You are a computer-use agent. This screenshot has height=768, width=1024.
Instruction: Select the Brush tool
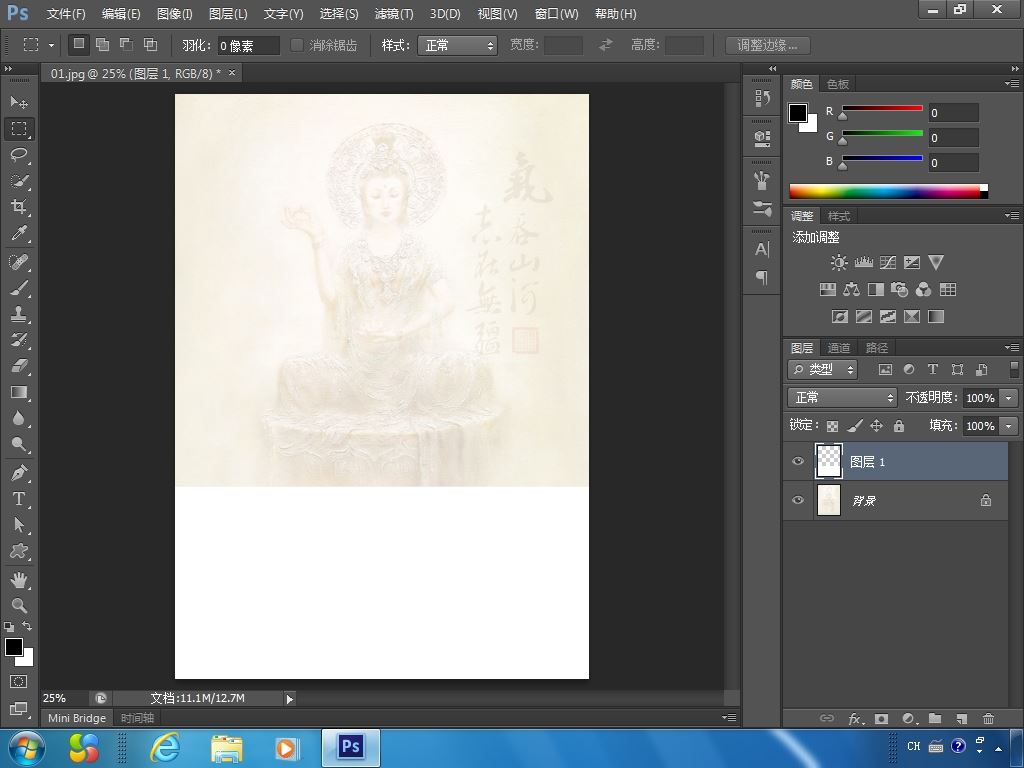coord(19,287)
